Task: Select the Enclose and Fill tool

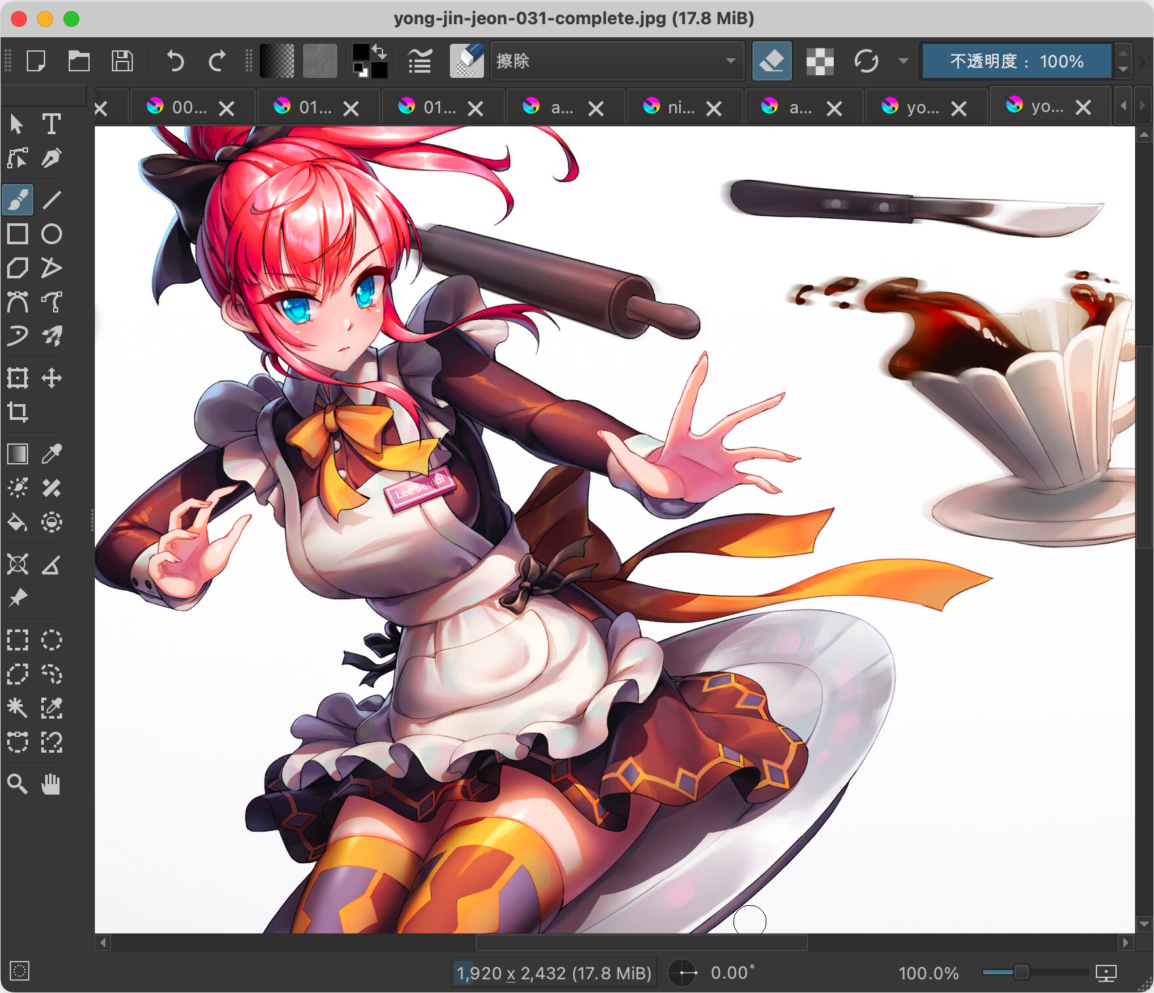Action: click(x=51, y=523)
